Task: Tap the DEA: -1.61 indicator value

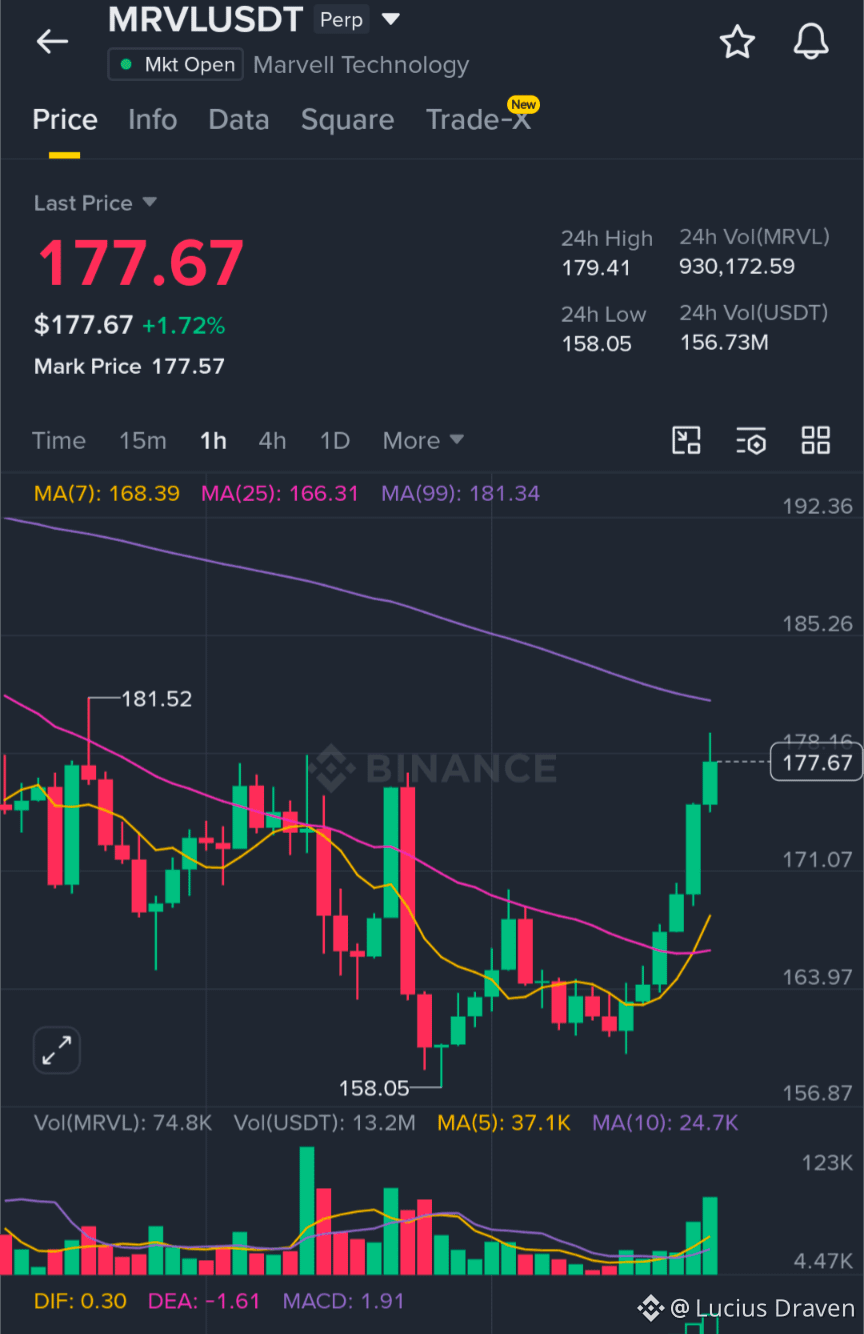Action: point(204,1301)
